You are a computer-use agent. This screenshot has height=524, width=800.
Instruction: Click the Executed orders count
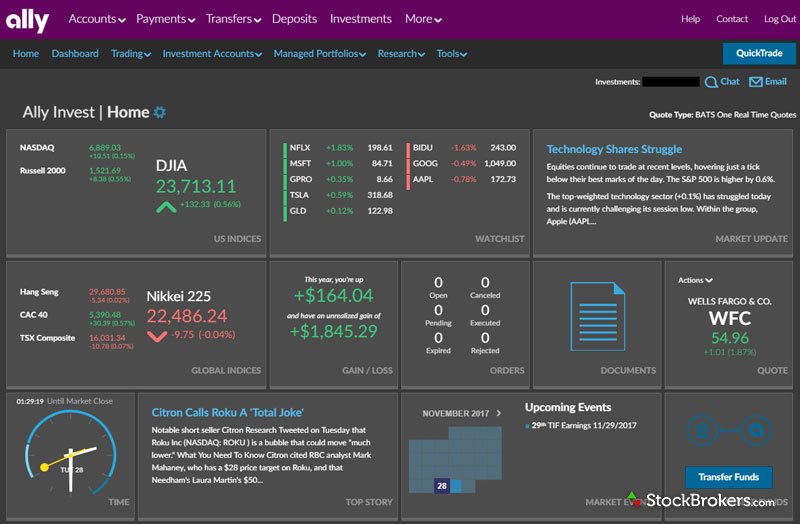coord(485,310)
